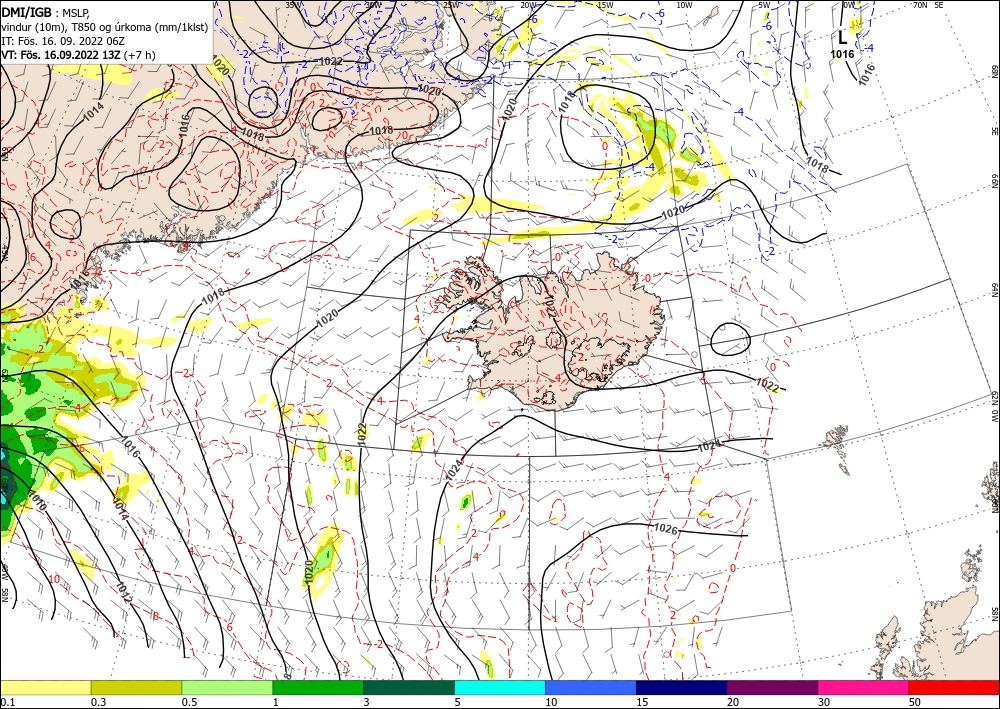Click the red '8' isotherm label
Image resolution: width=1000 pixels, height=709 pixels.
point(155,616)
